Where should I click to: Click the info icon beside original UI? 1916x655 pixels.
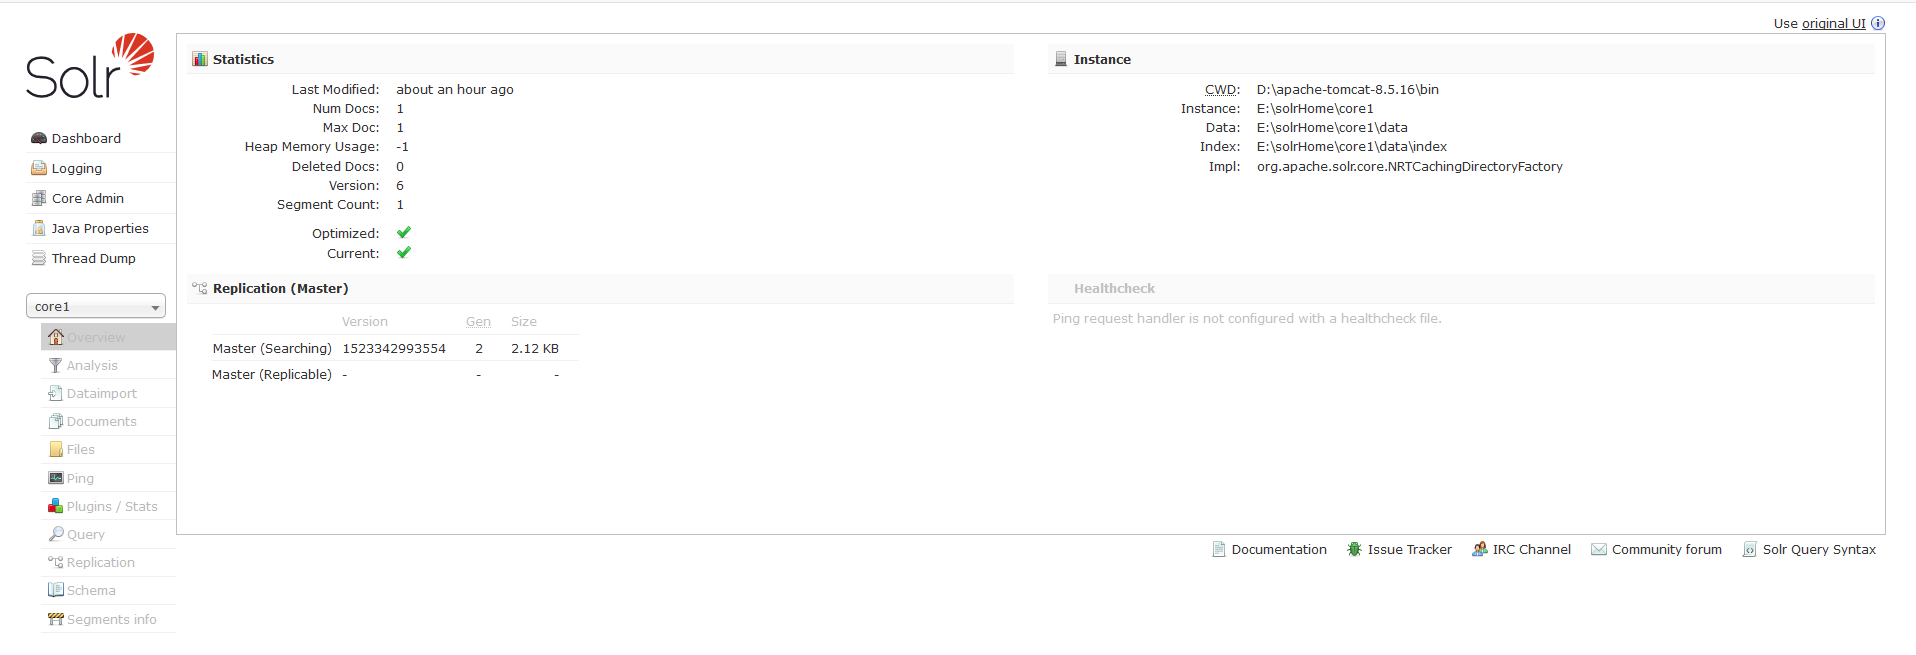point(1878,23)
